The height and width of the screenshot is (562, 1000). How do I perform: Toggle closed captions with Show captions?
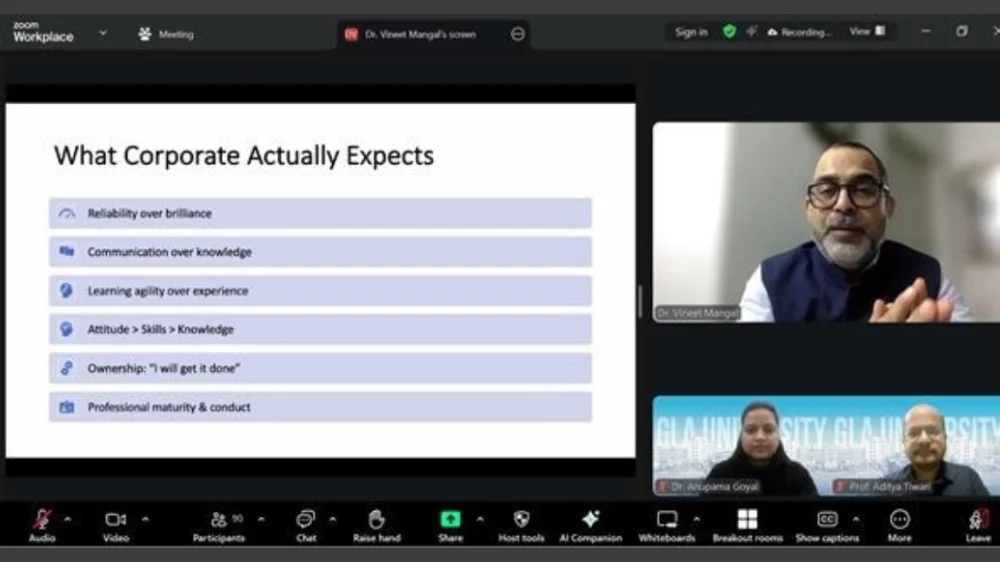tap(827, 520)
